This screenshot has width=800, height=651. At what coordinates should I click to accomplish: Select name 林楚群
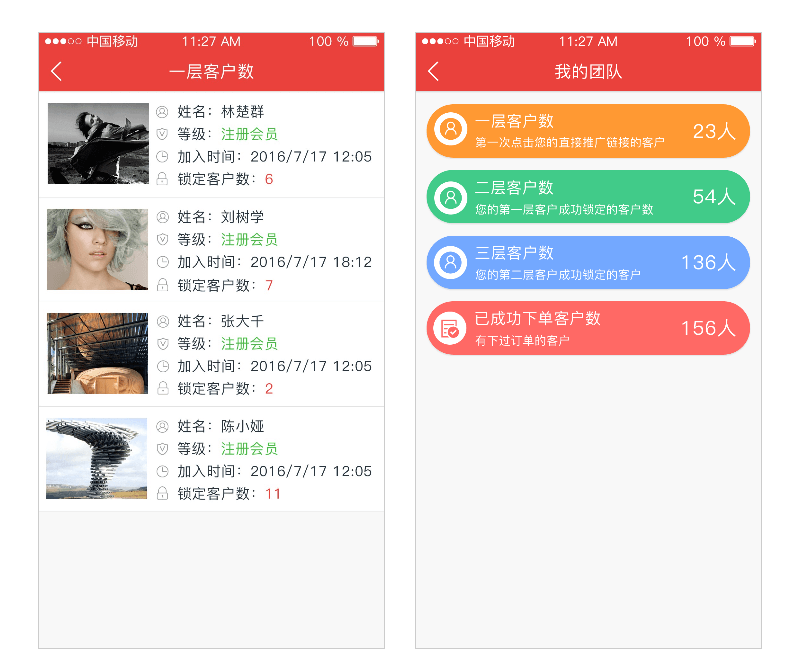point(242,112)
